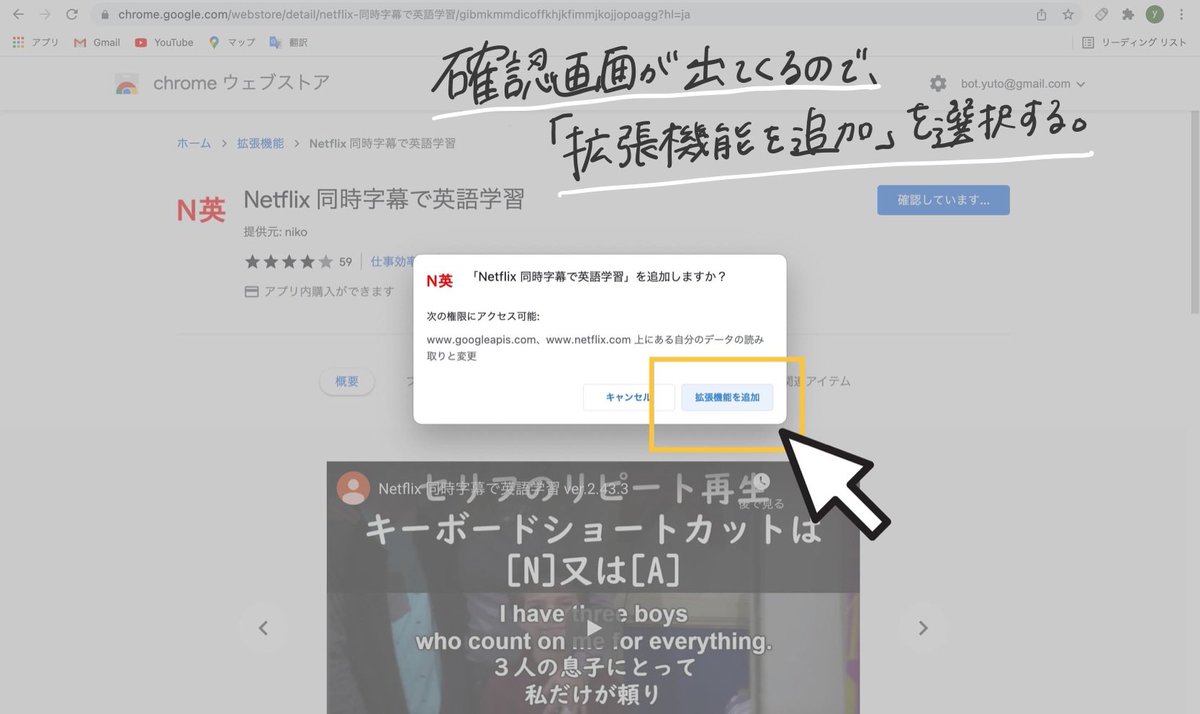Viewport: 1200px width, 714px height.
Task: Click the video uploader avatar icon
Action: point(353,489)
